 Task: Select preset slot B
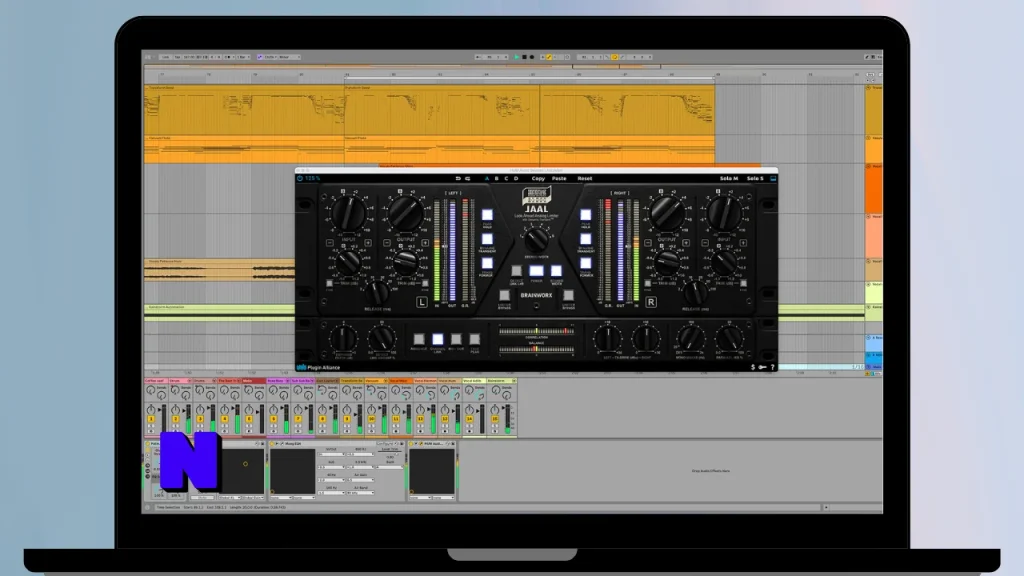tap(496, 178)
